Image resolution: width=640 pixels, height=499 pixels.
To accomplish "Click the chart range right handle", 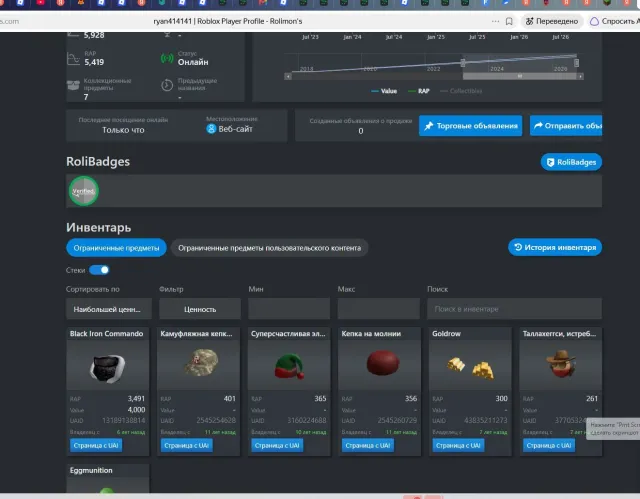I will pyautogui.click(x=576, y=63).
